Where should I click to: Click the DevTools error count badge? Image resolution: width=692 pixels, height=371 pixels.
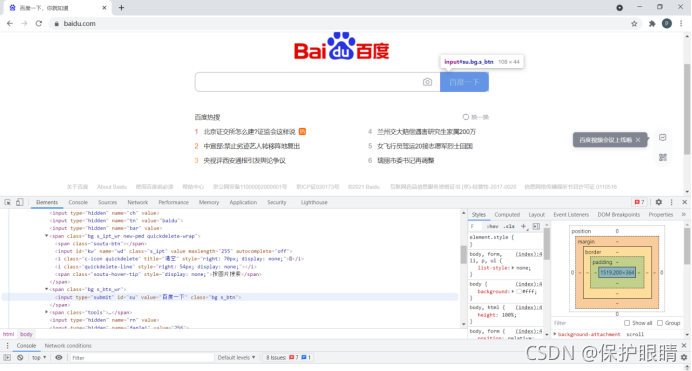pyautogui.click(x=639, y=202)
